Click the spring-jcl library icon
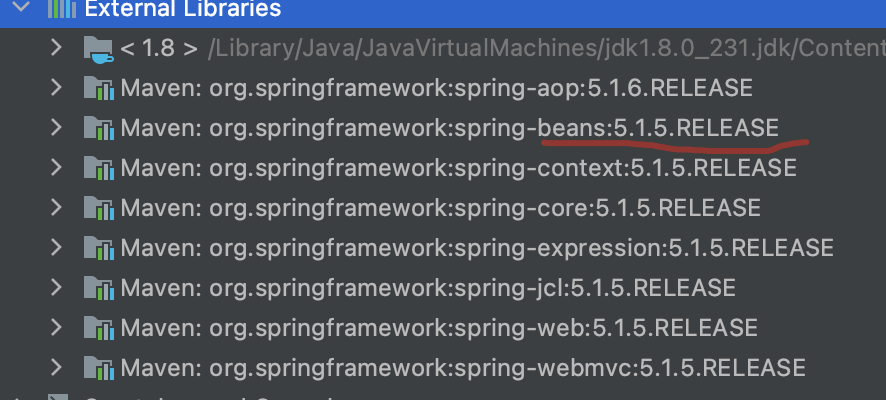This screenshot has height=400, width=886. 98,288
